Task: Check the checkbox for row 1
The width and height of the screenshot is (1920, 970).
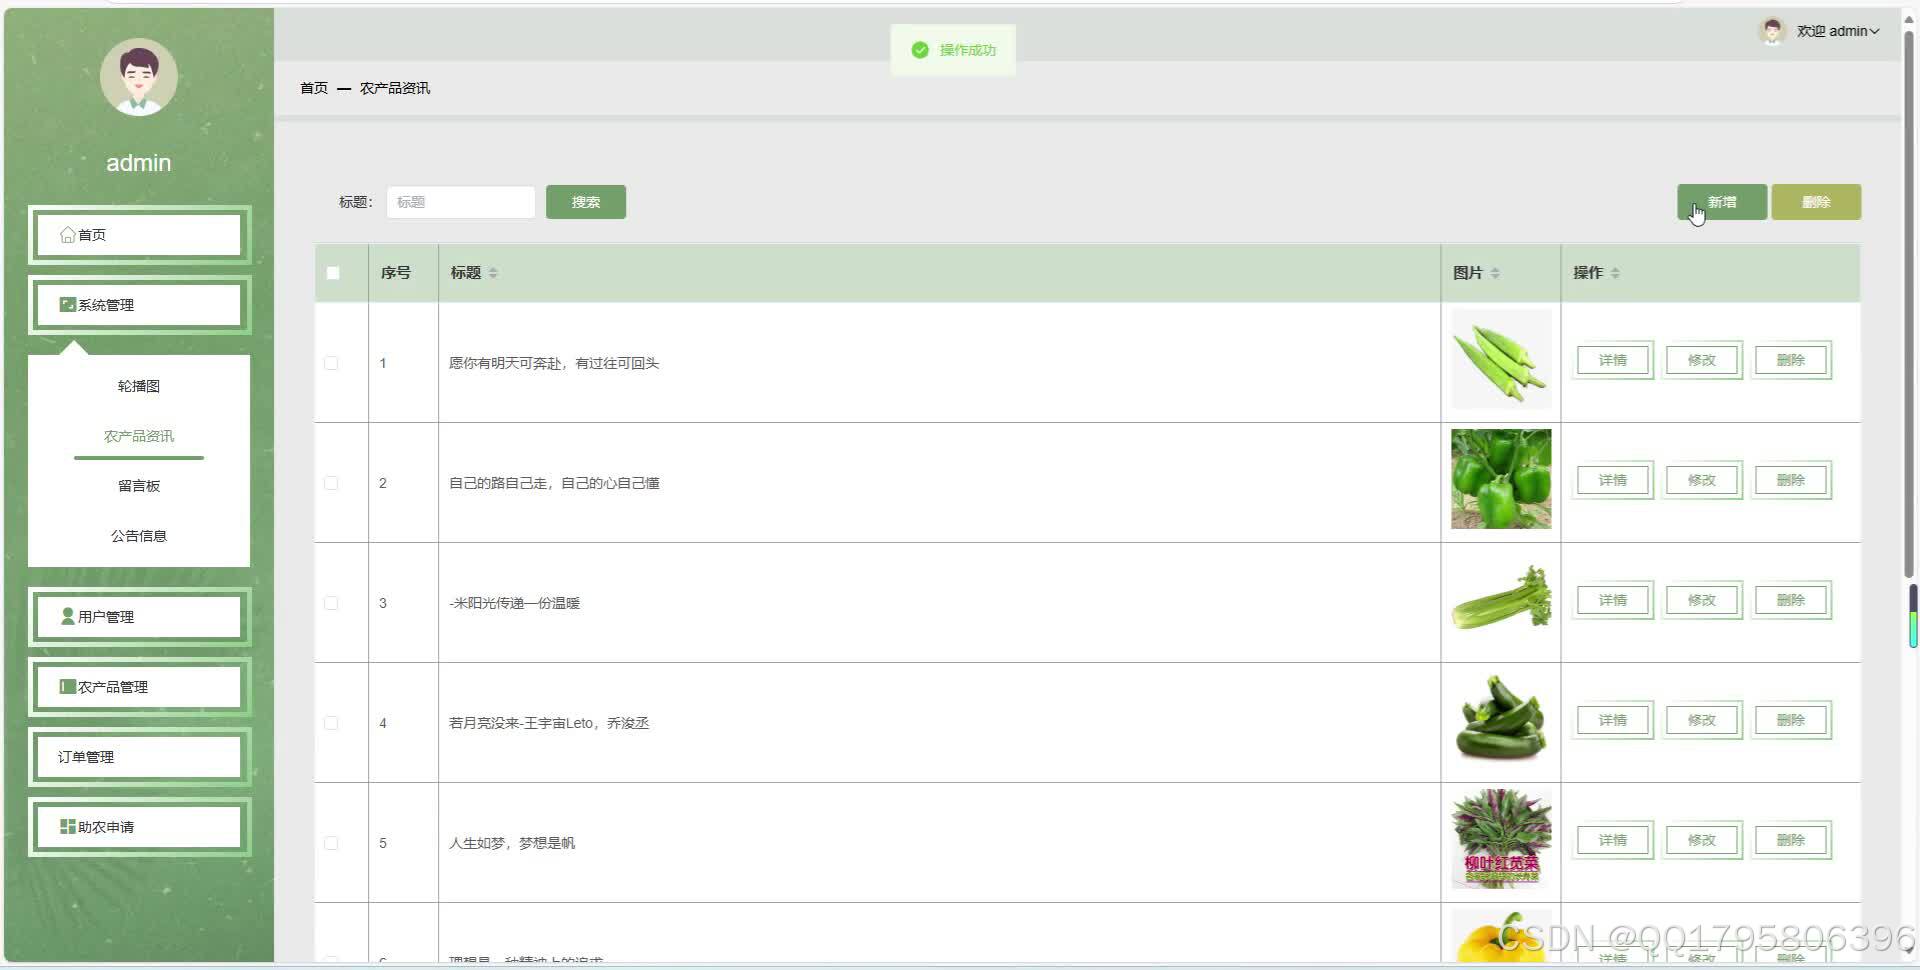Action: click(331, 363)
